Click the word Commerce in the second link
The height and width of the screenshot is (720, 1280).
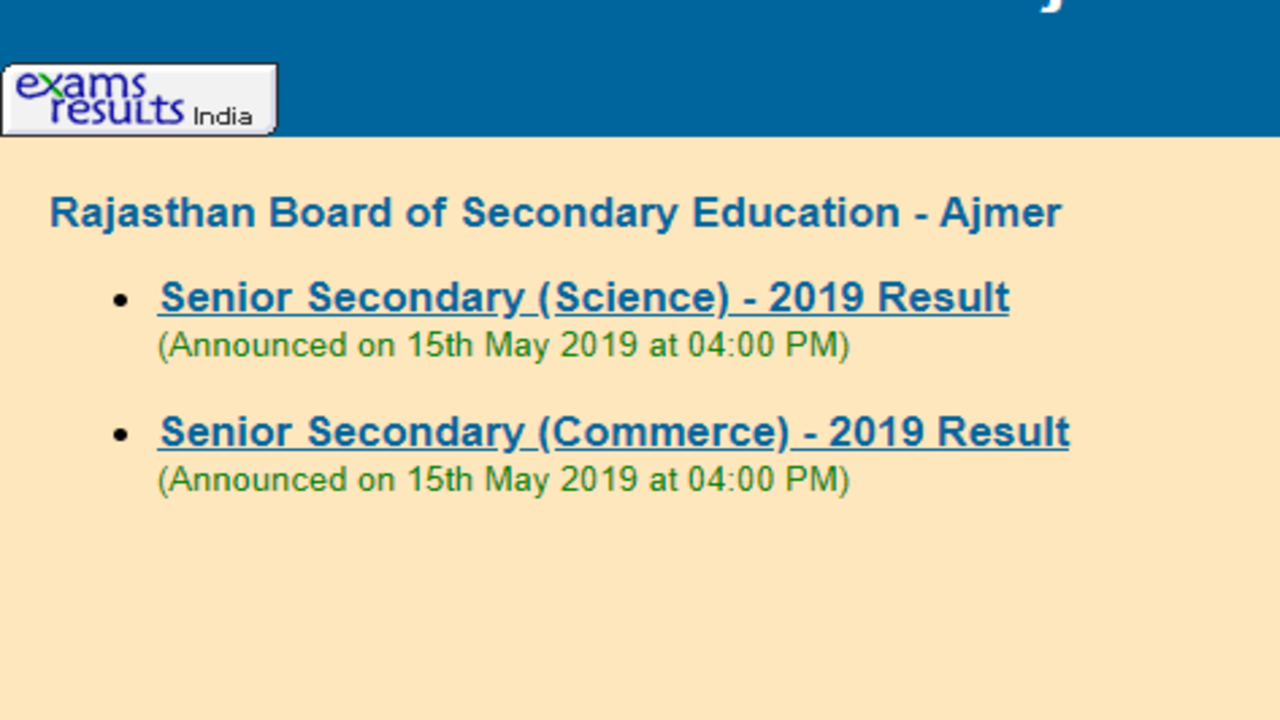pos(671,432)
